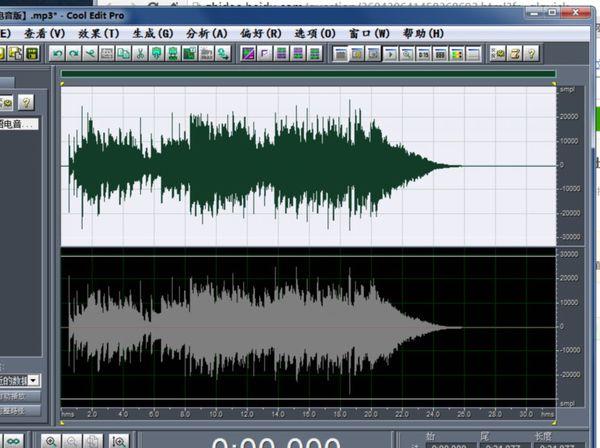Click the purple envelope corner icon
This screenshot has width=600, height=448.
pos(264,54)
